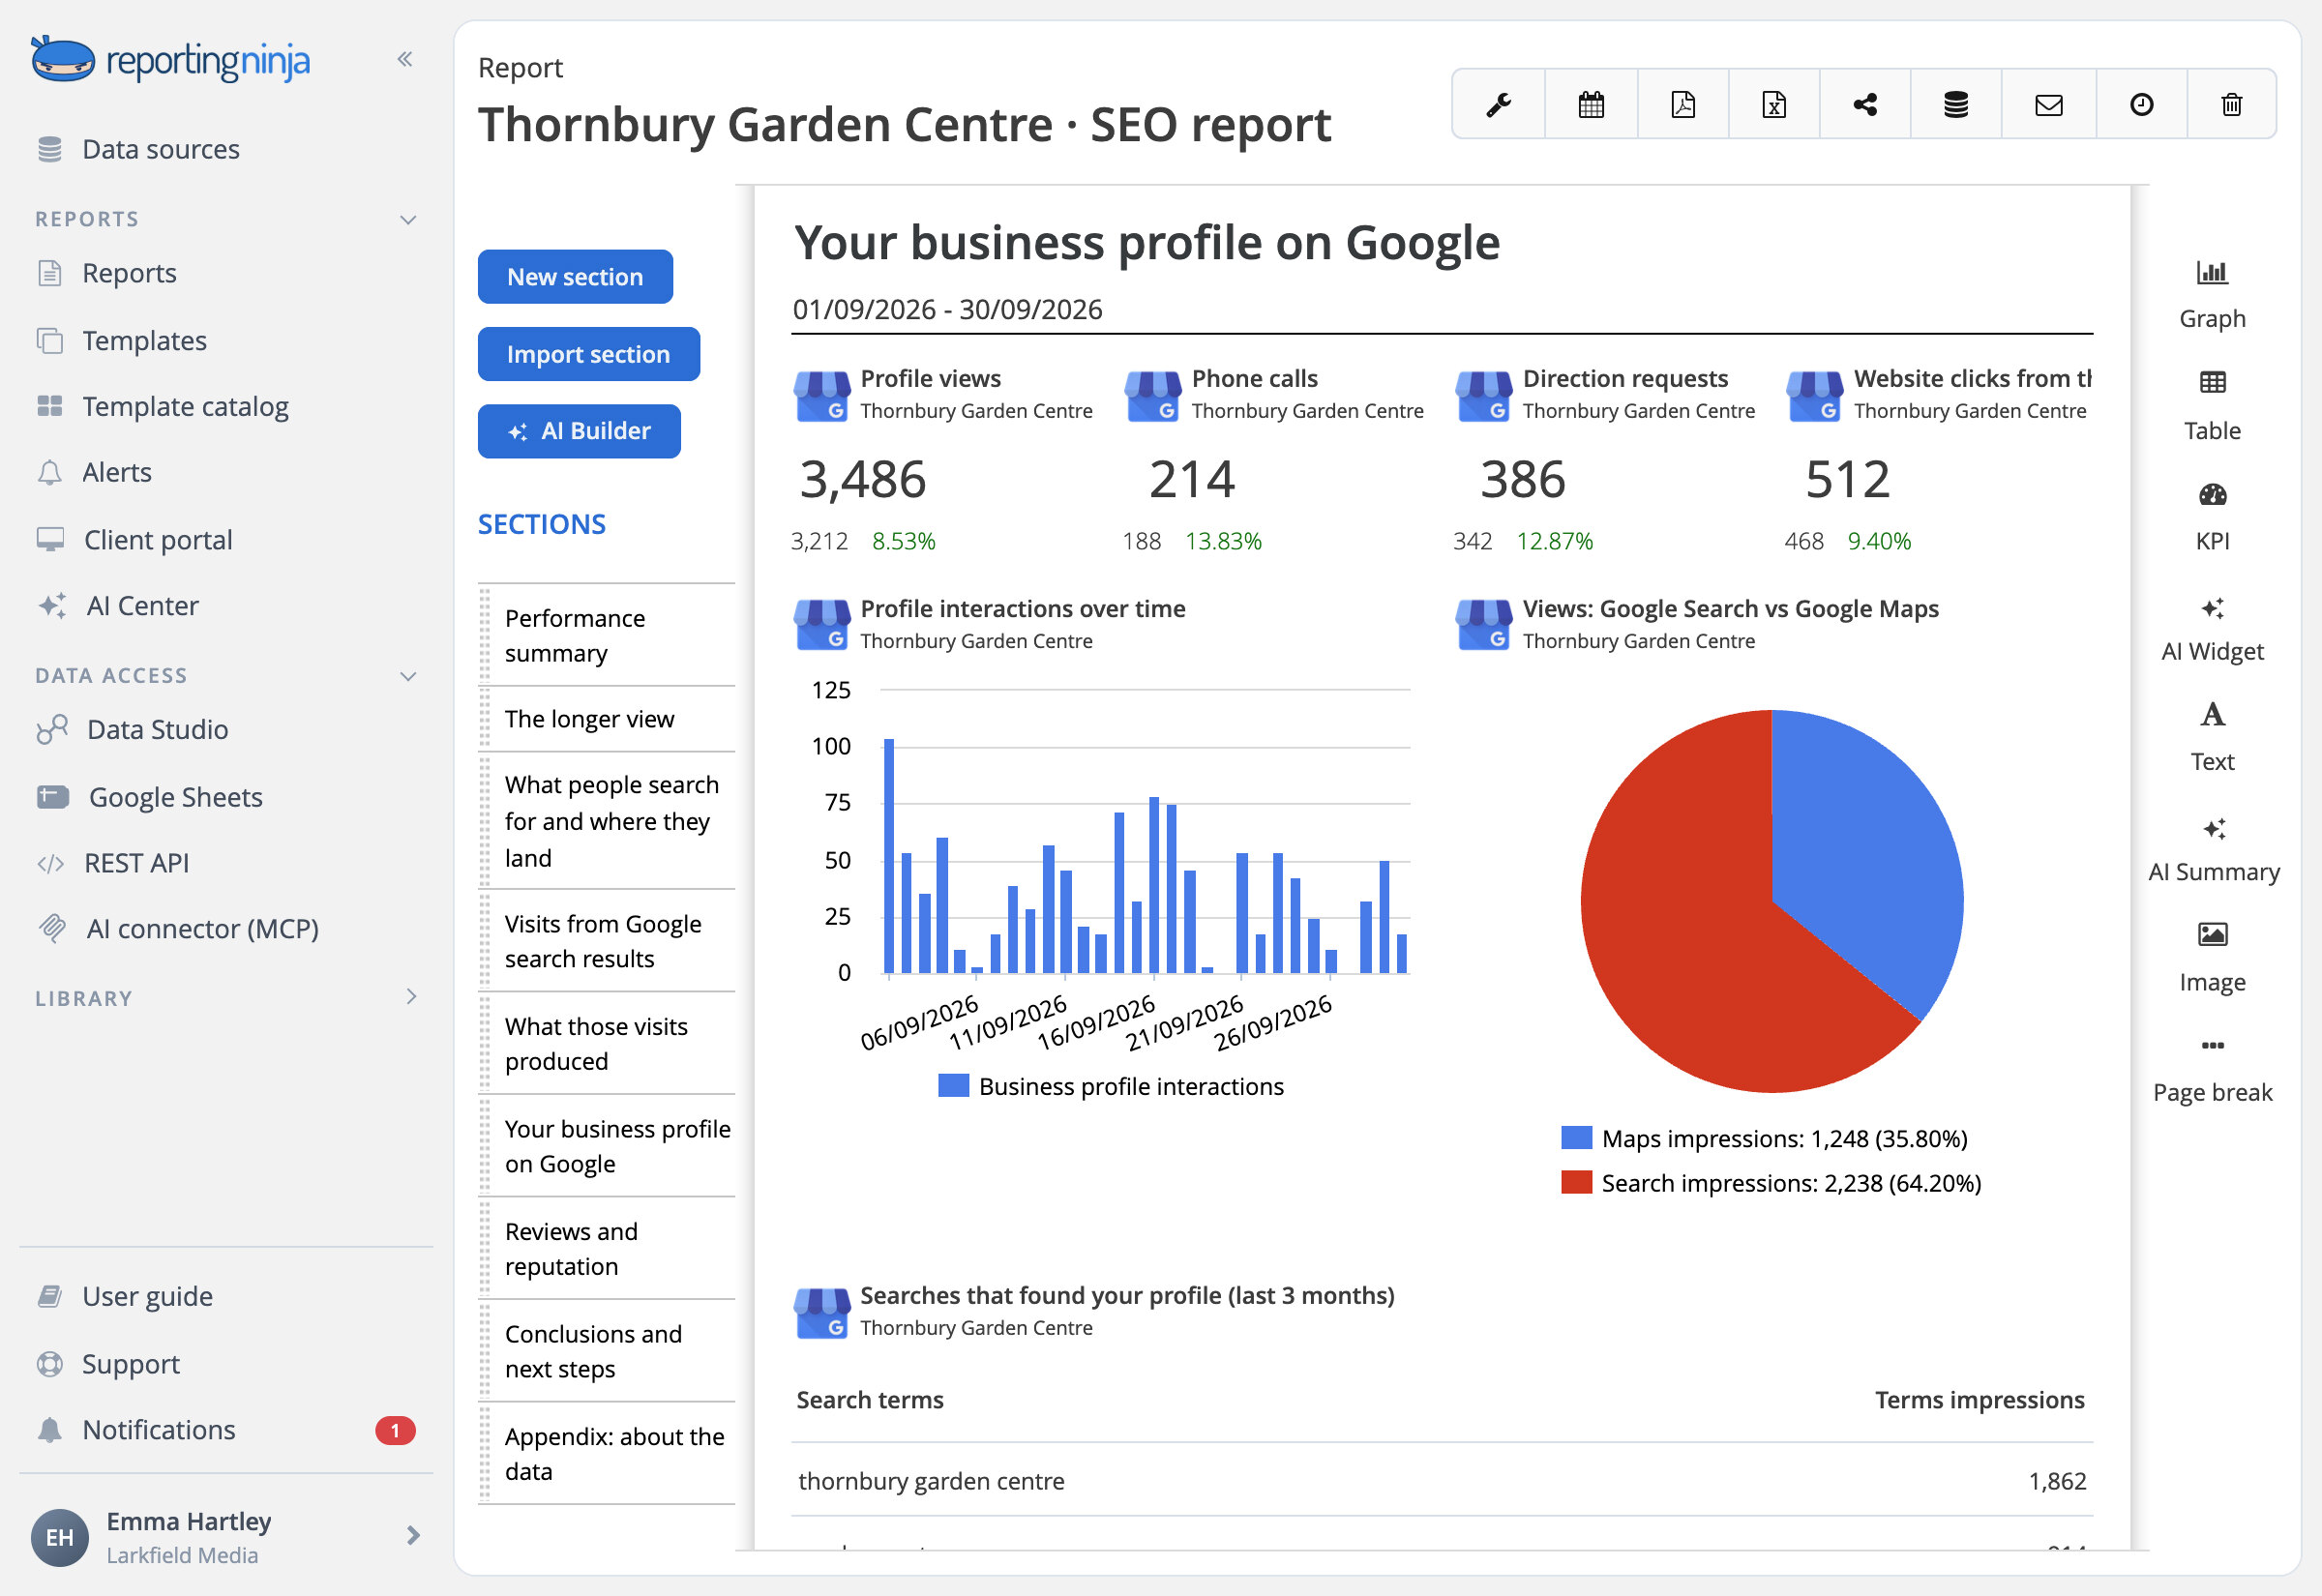The width and height of the screenshot is (2322, 1596).
Task: Expand the LIBRARY group
Action: 411,997
